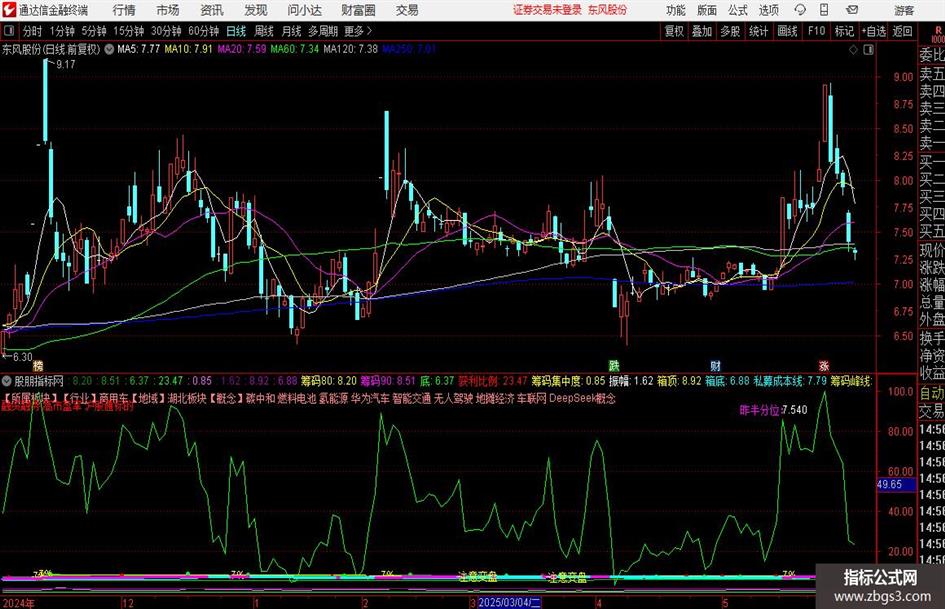The width and height of the screenshot is (945, 609).
Task: Click the 多股 toolbar button
Action: click(730, 31)
